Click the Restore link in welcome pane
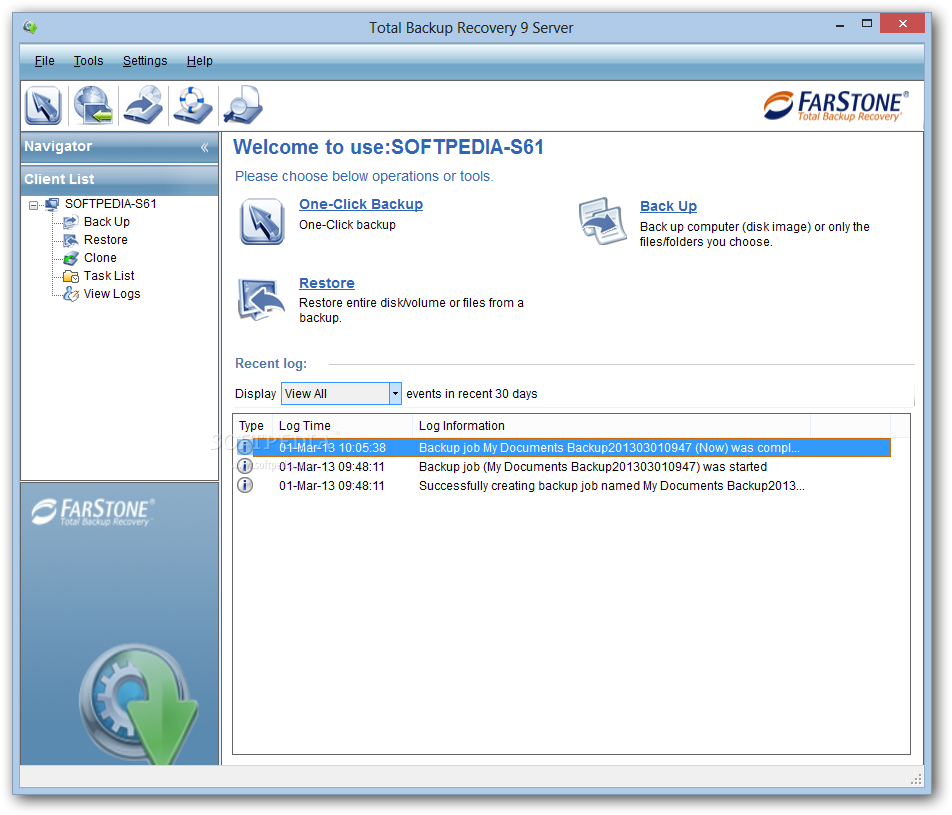 pyautogui.click(x=327, y=284)
